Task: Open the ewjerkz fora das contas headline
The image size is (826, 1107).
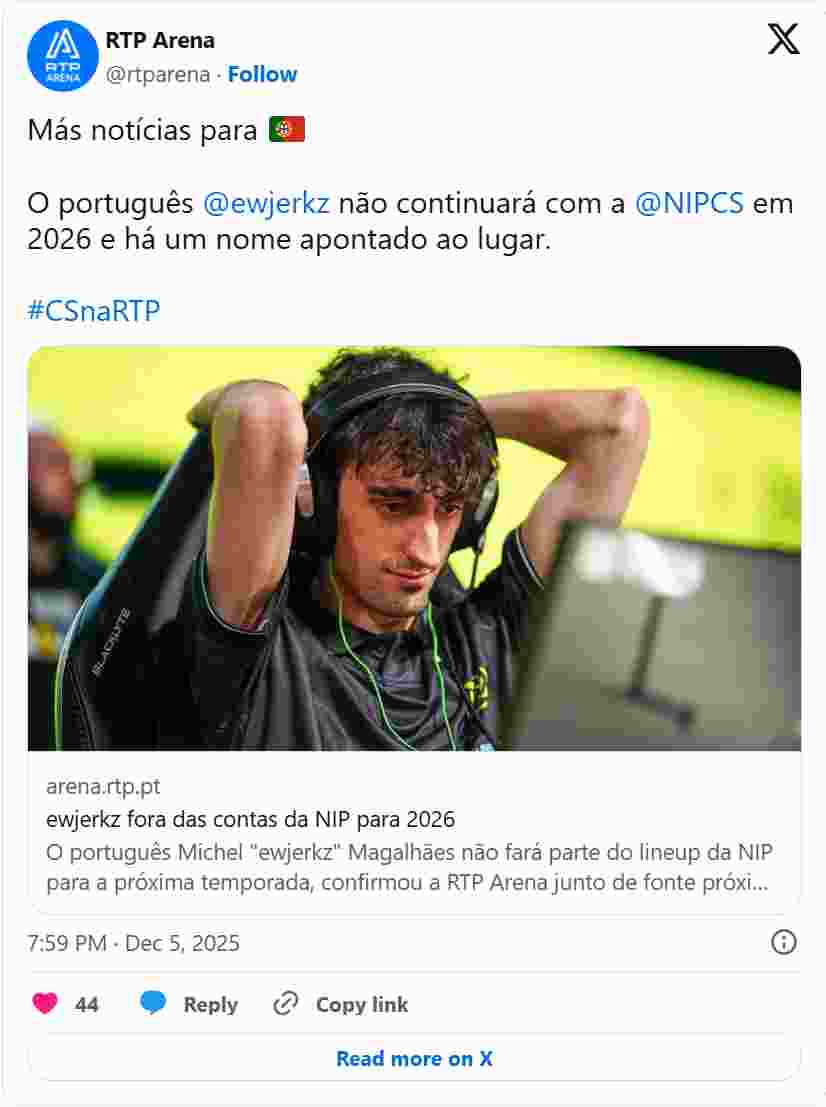Action: point(251,819)
